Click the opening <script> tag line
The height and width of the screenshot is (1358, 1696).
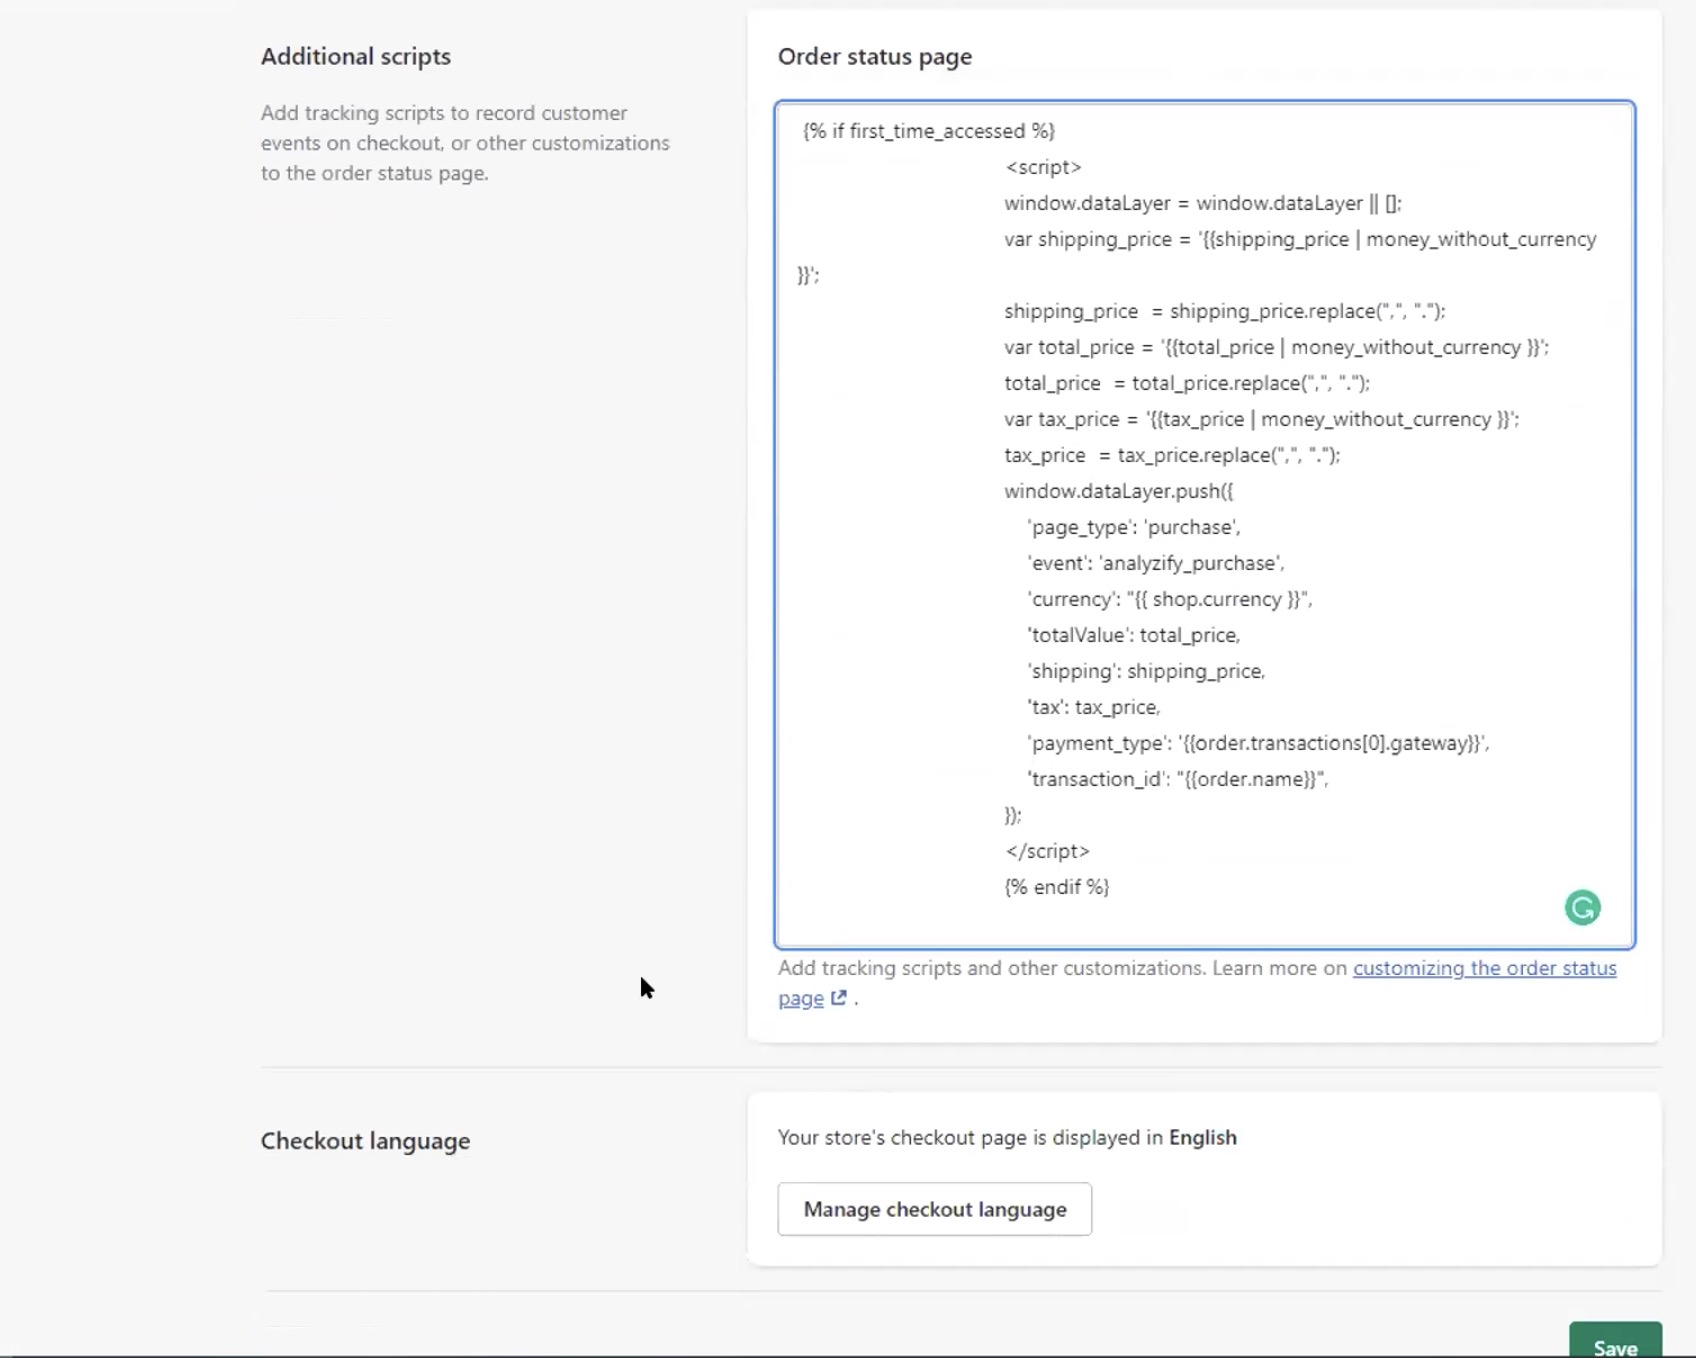coord(1043,167)
